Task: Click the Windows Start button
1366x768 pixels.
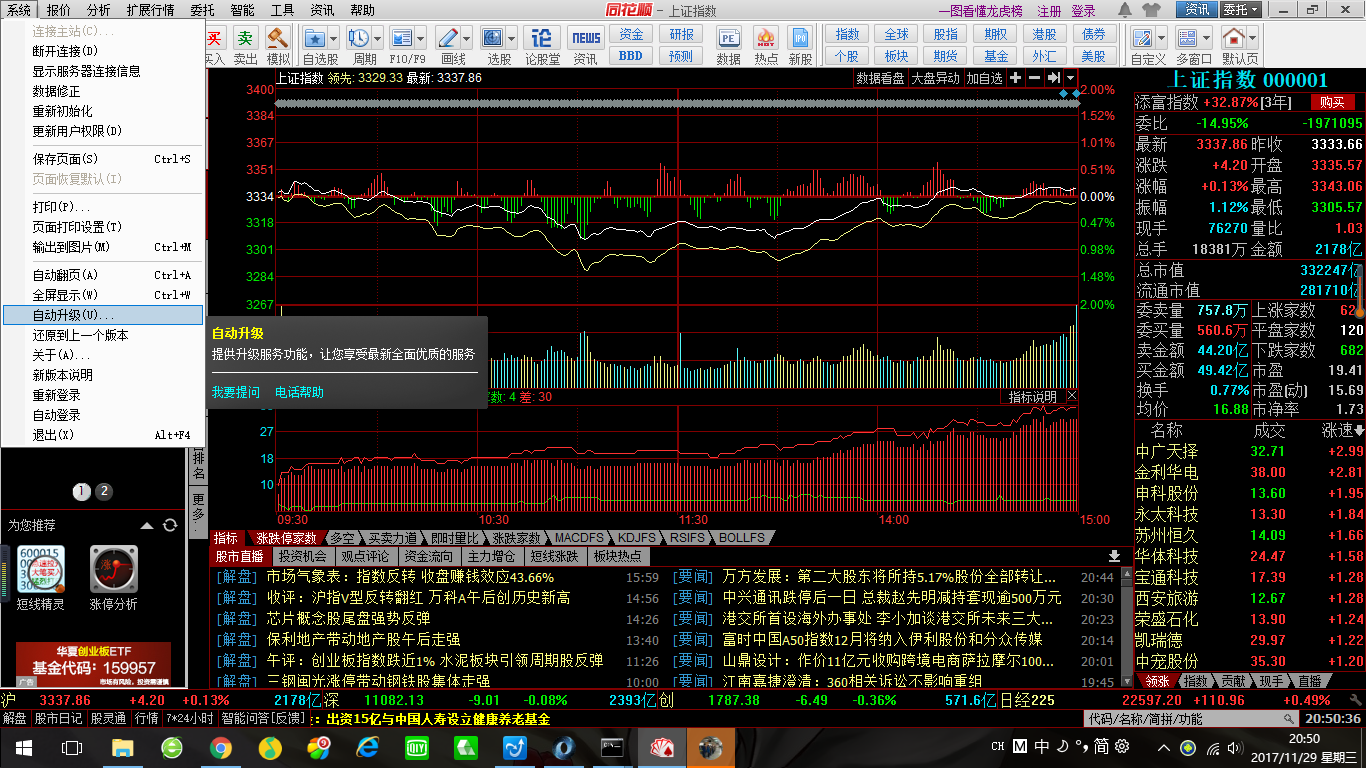Action: pos(23,747)
